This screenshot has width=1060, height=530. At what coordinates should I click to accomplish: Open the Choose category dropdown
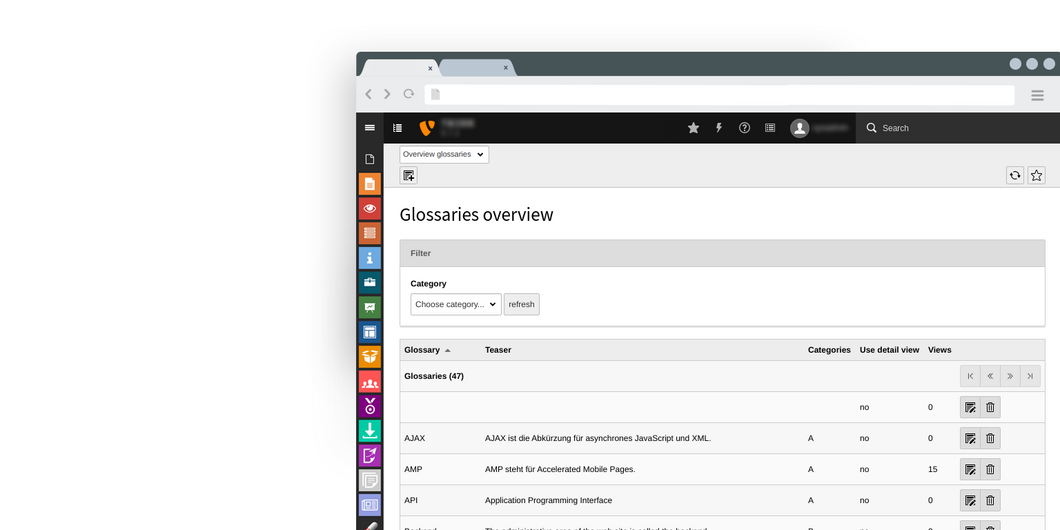click(x=456, y=304)
